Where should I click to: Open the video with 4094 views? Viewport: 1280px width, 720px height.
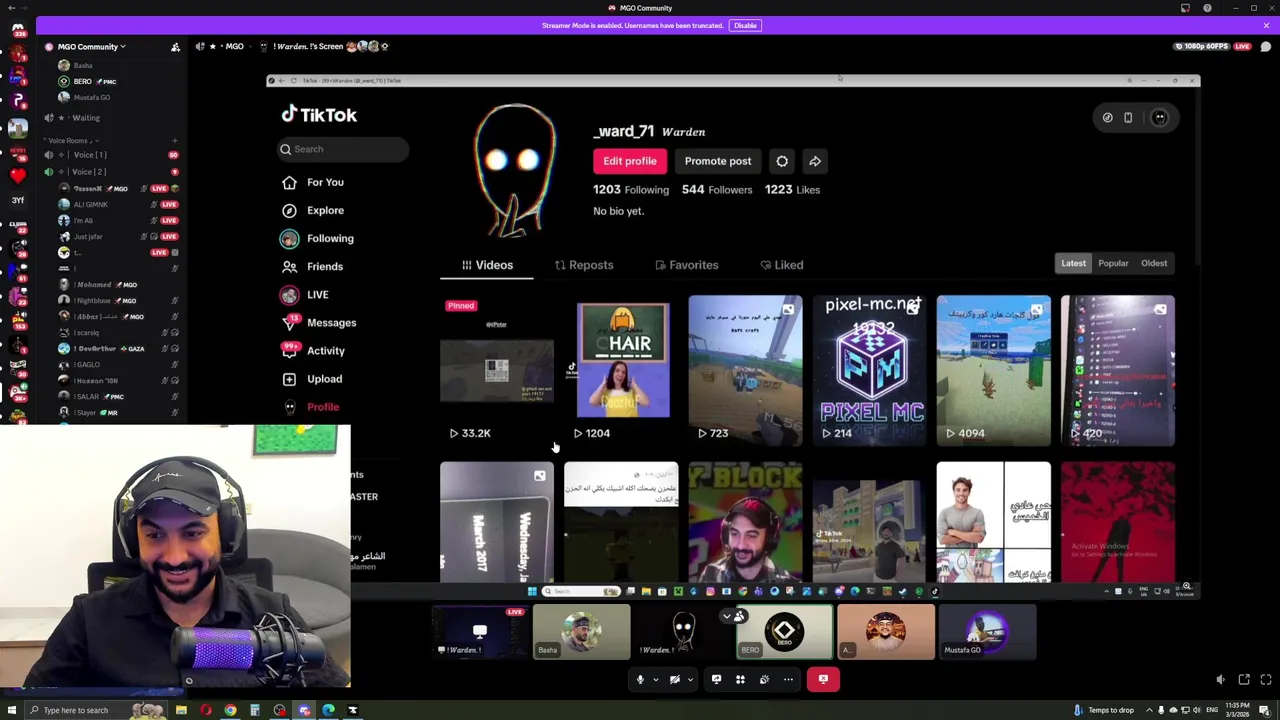(x=993, y=370)
